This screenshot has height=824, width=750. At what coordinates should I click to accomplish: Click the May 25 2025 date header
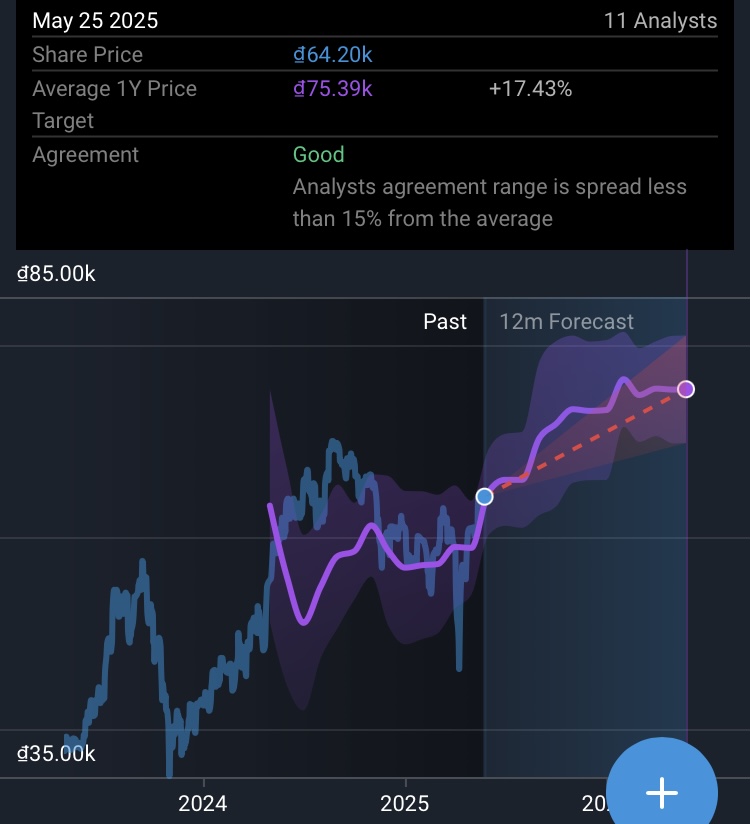pos(95,21)
